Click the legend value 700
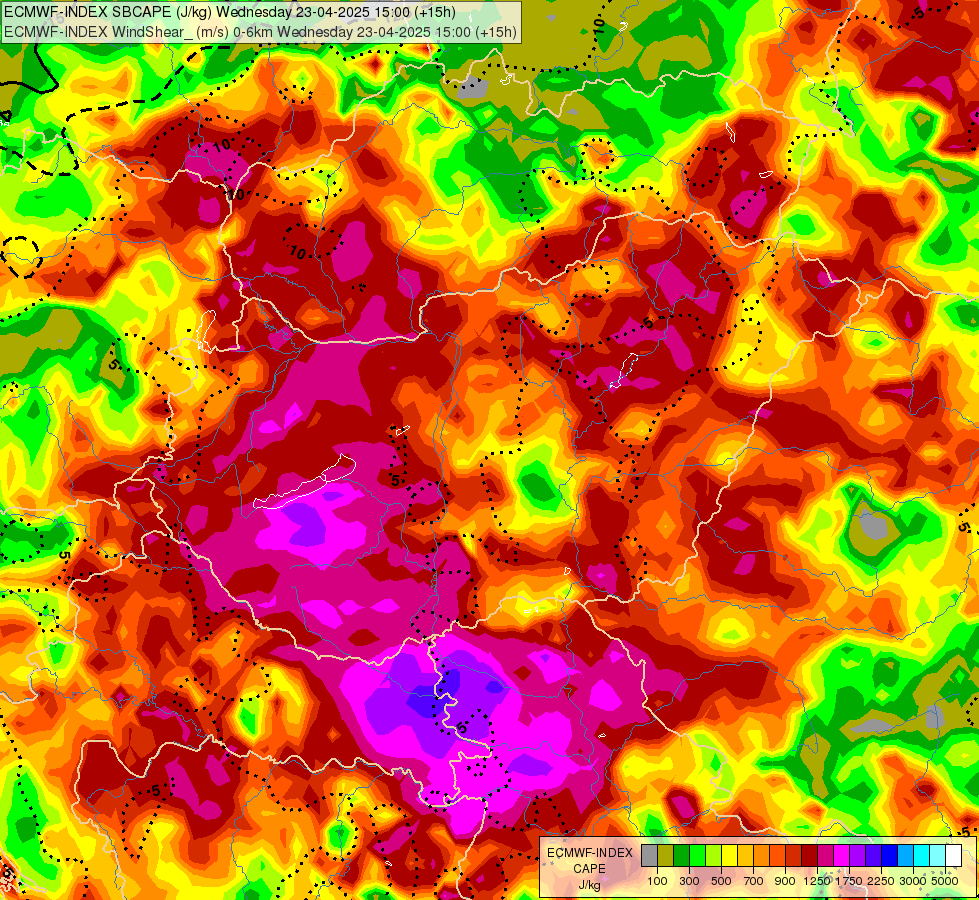The image size is (979, 900). (754, 881)
